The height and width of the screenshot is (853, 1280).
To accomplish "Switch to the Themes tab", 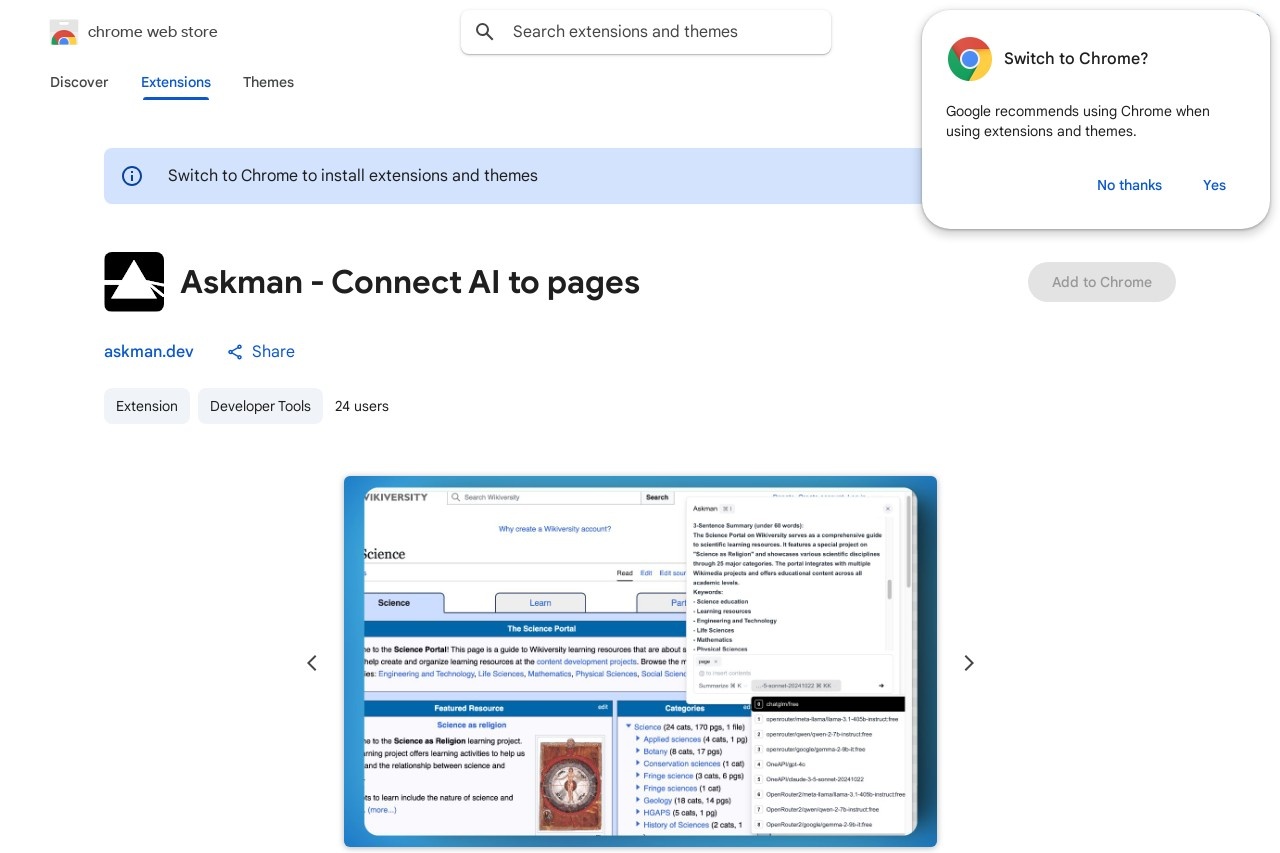I will pos(268,82).
